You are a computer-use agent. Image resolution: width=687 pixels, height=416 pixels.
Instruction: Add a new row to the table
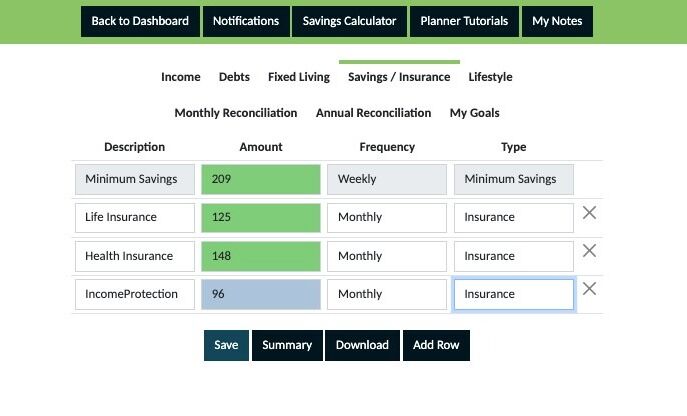coord(436,345)
